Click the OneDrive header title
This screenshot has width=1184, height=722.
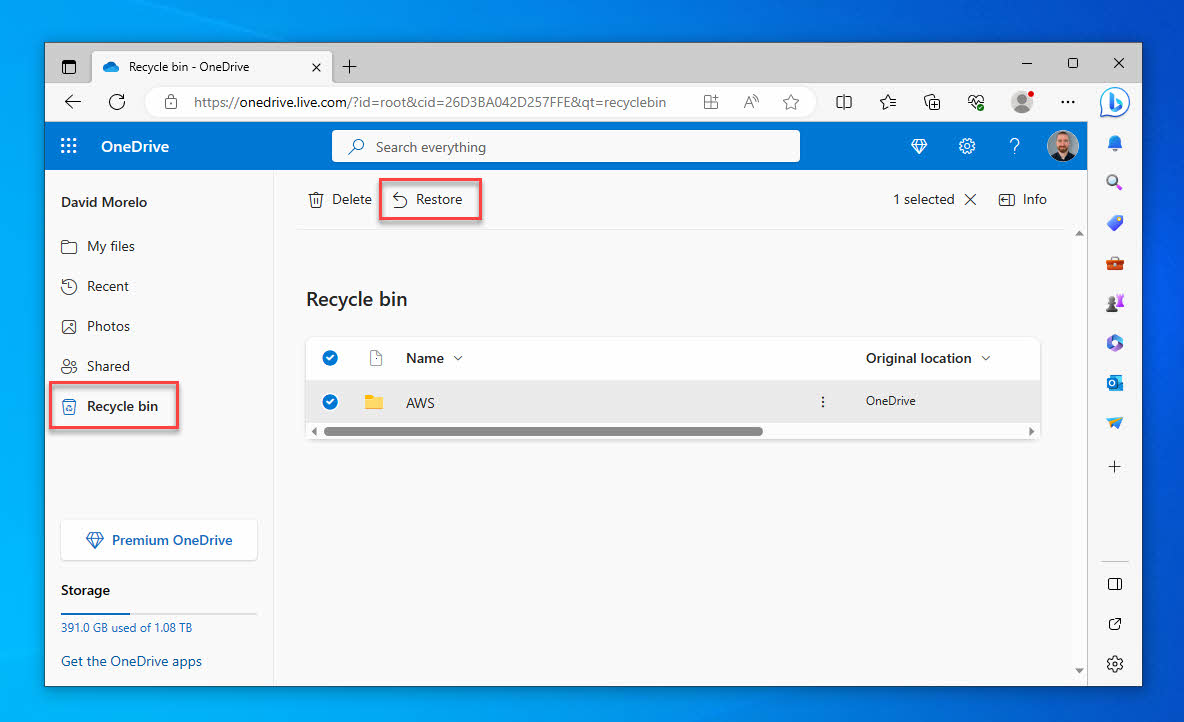(135, 147)
